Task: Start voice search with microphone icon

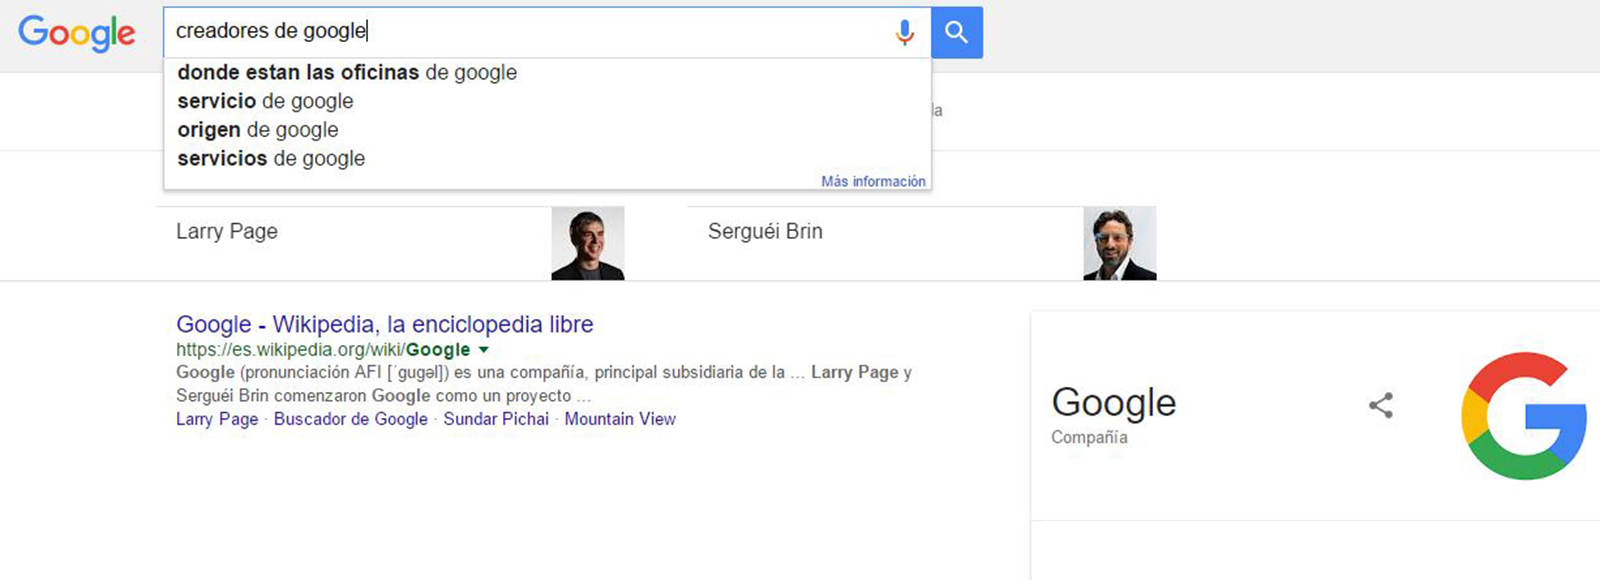Action: pos(904,33)
